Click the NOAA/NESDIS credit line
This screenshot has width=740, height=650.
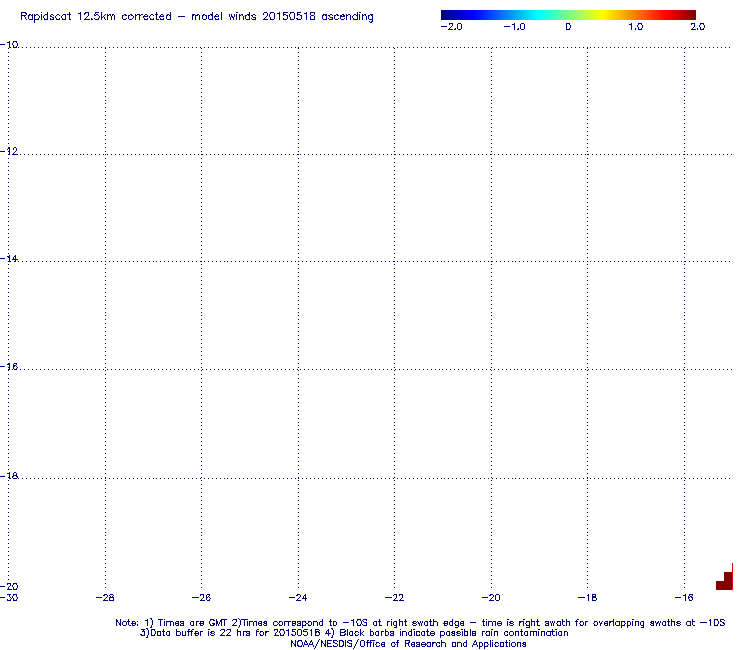pos(408,644)
